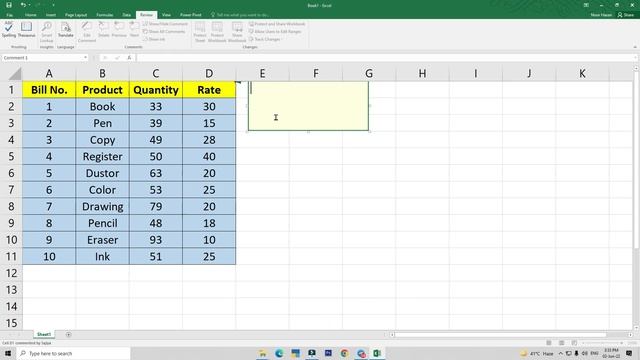Click the Share button
The image size is (640, 360).
pos(626,15)
